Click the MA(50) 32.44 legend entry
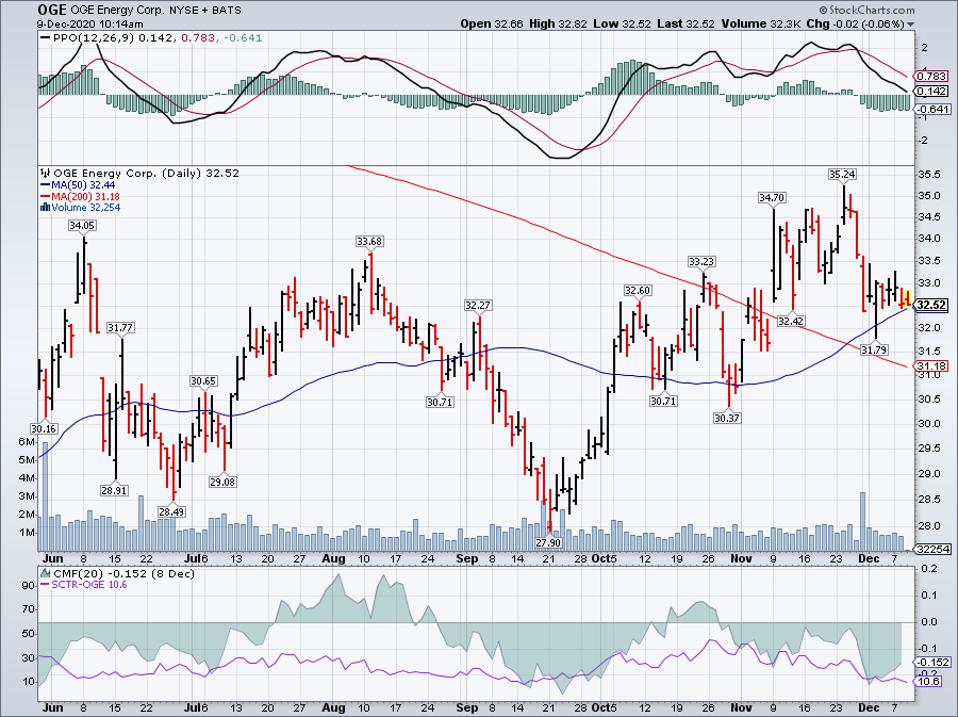 [78, 185]
